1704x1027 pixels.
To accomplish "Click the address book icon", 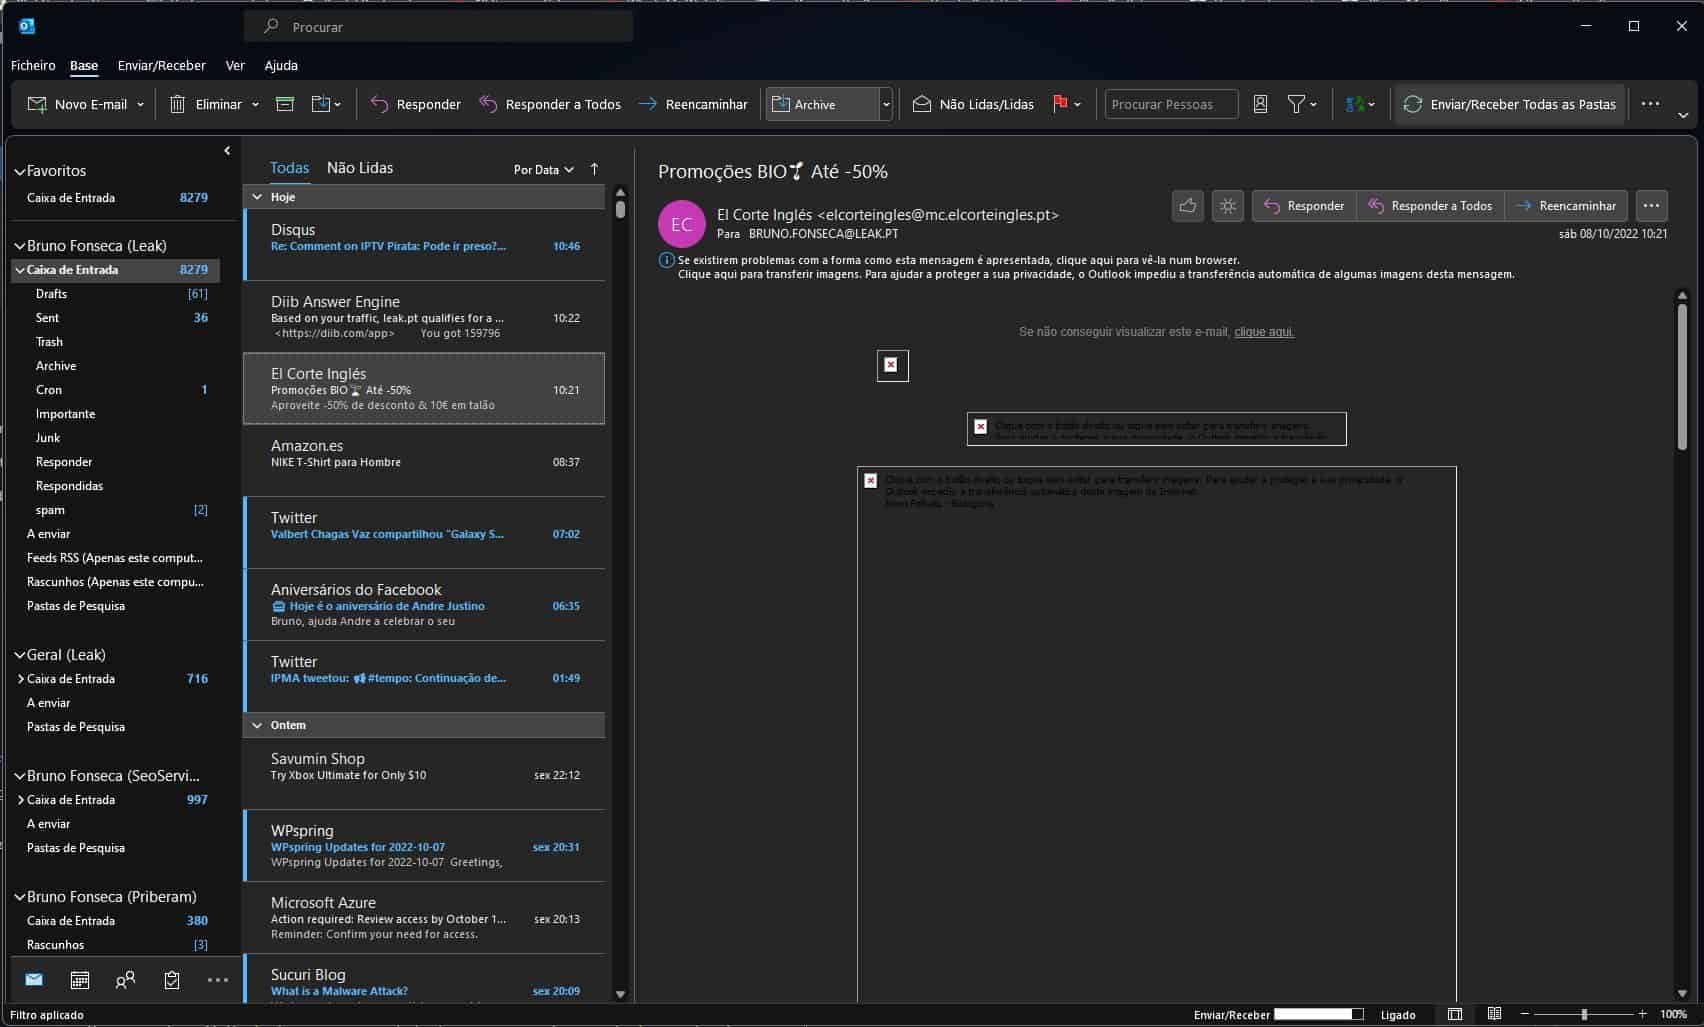I will pos(1260,104).
